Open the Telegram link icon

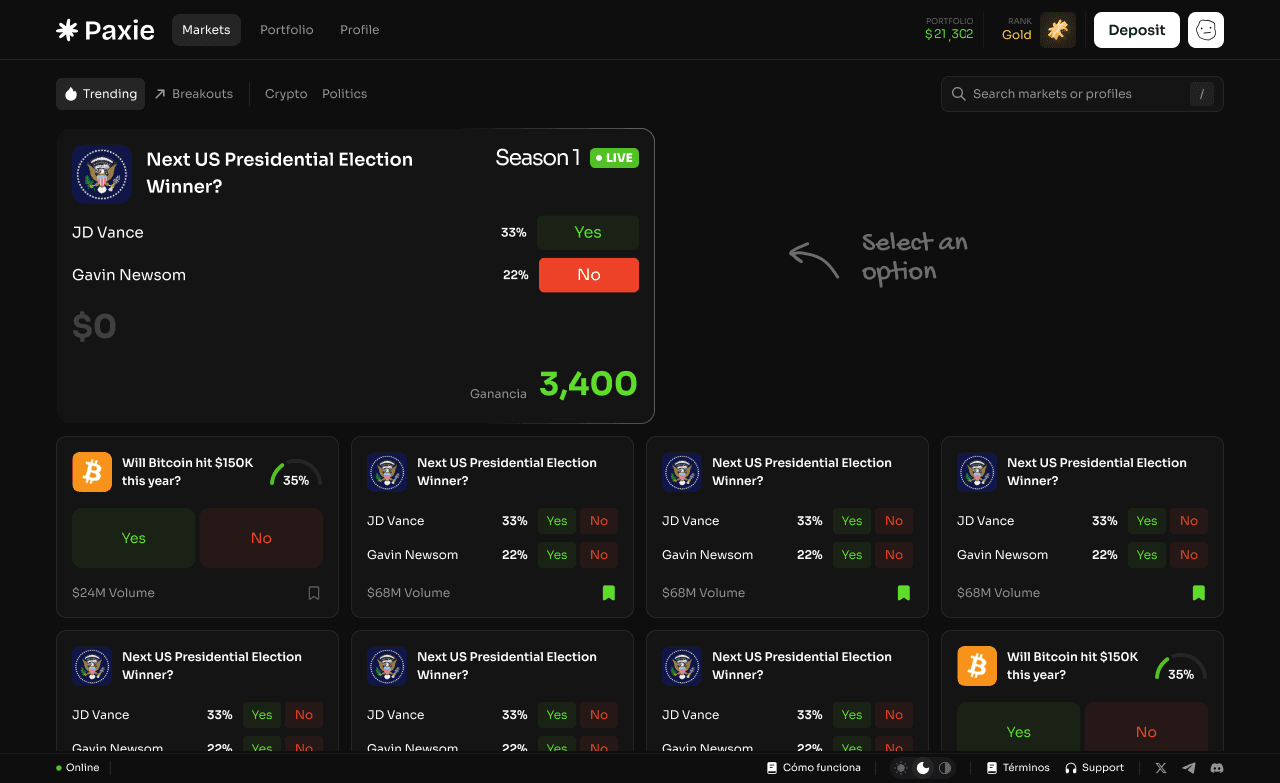(x=1189, y=768)
